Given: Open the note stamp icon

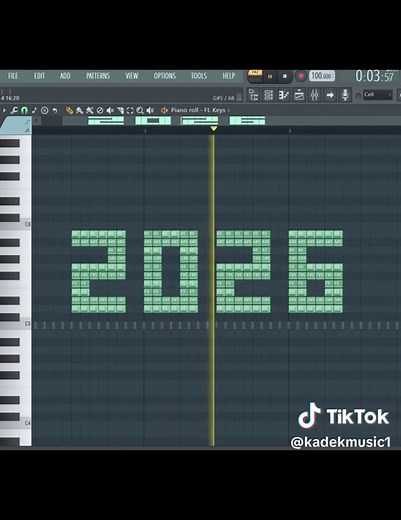Looking at the screenshot, I should tap(34, 110).
